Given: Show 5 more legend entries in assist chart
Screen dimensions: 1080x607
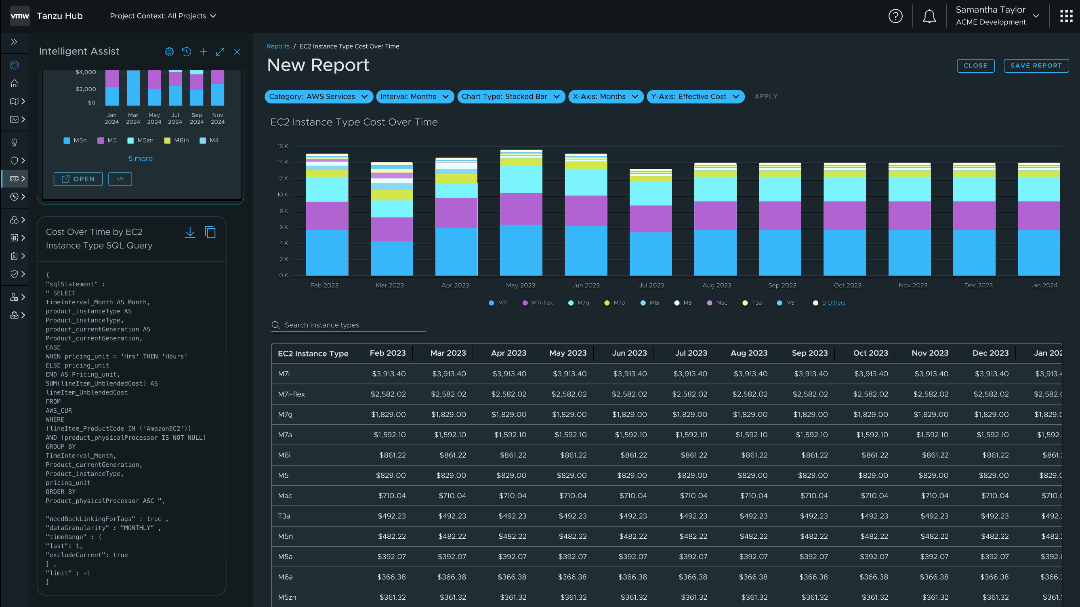Looking at the screenshot, I should 141,158.
